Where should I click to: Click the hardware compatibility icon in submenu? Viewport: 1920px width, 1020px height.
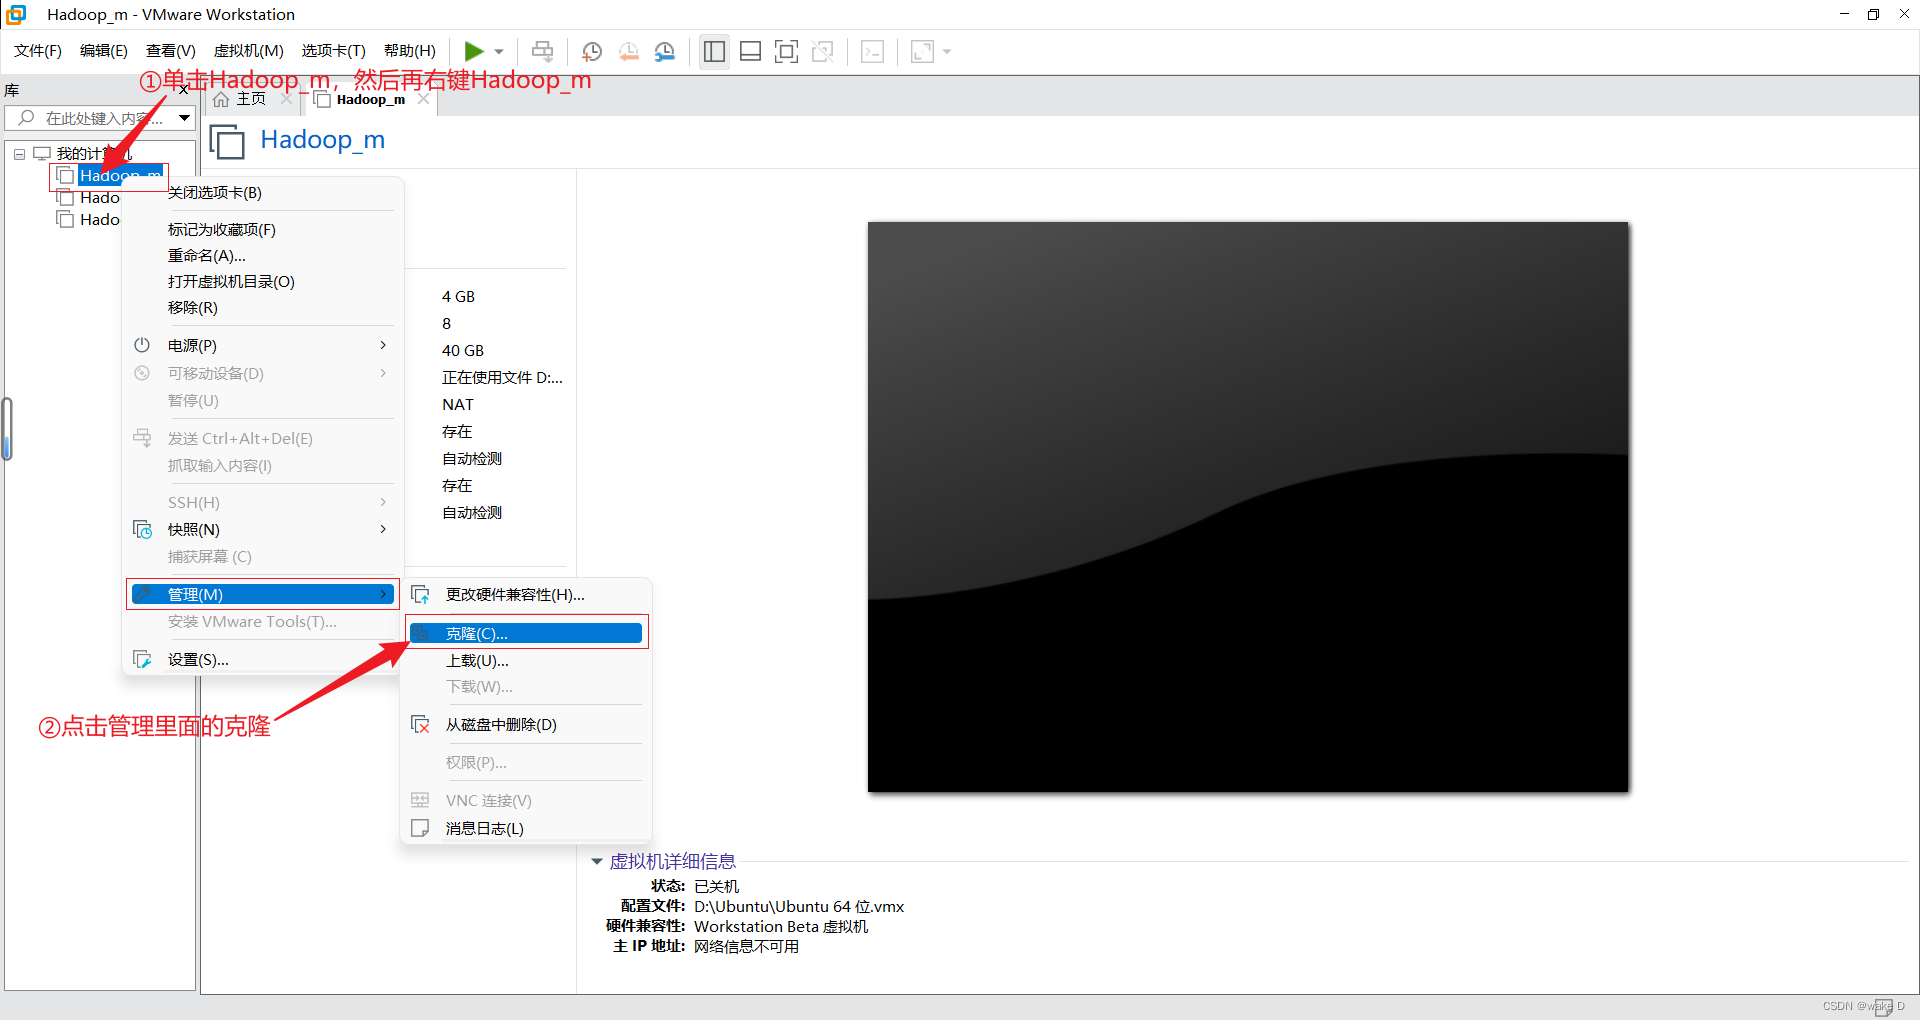pyautogui.click(x=421, y=595)
